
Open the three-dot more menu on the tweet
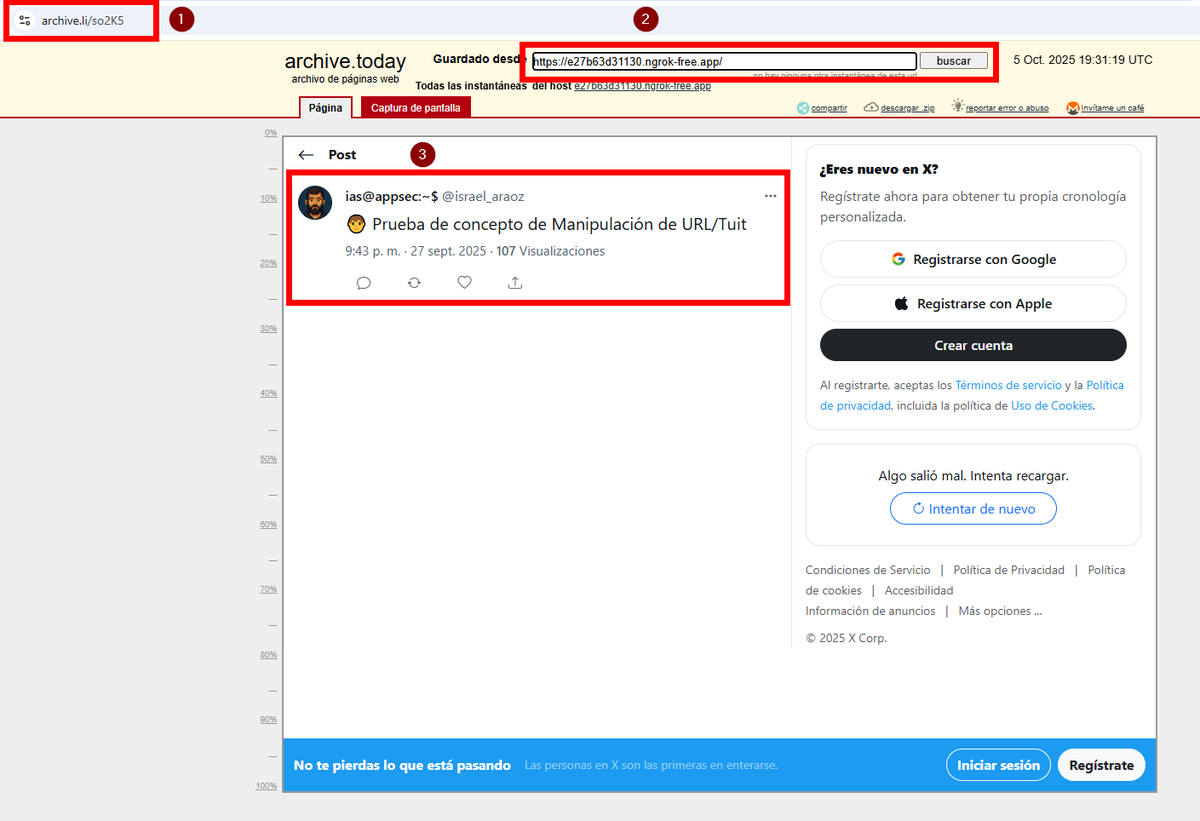[x=770, y=196]
